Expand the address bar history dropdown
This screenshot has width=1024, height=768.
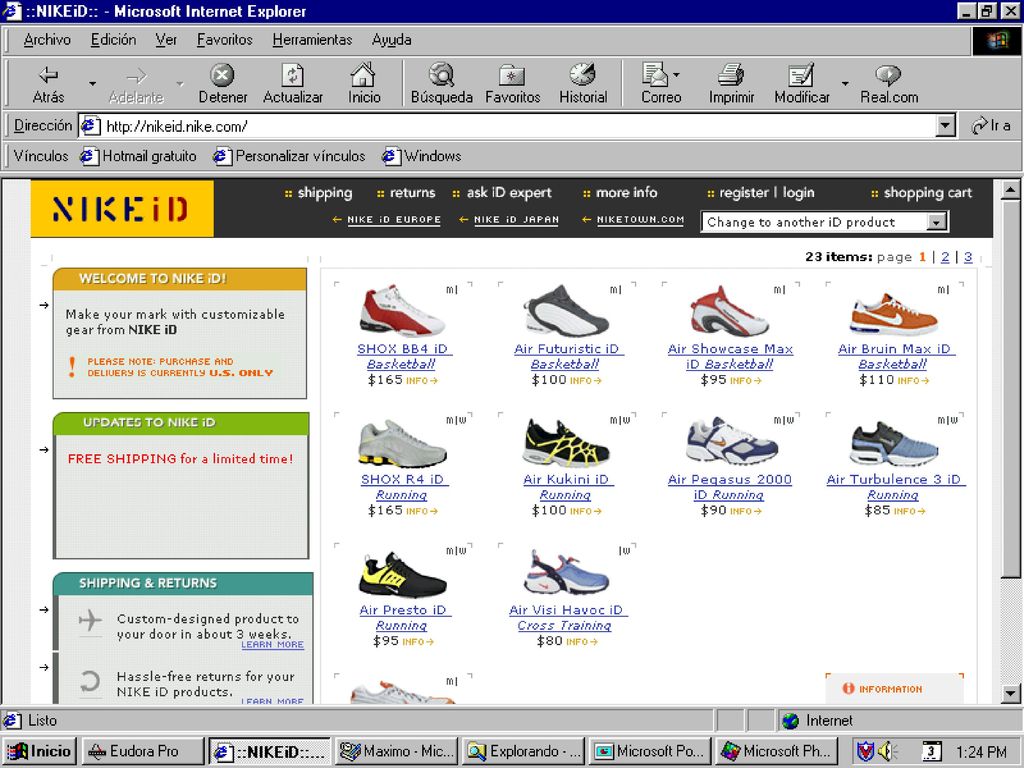click(x=945, y=125)
